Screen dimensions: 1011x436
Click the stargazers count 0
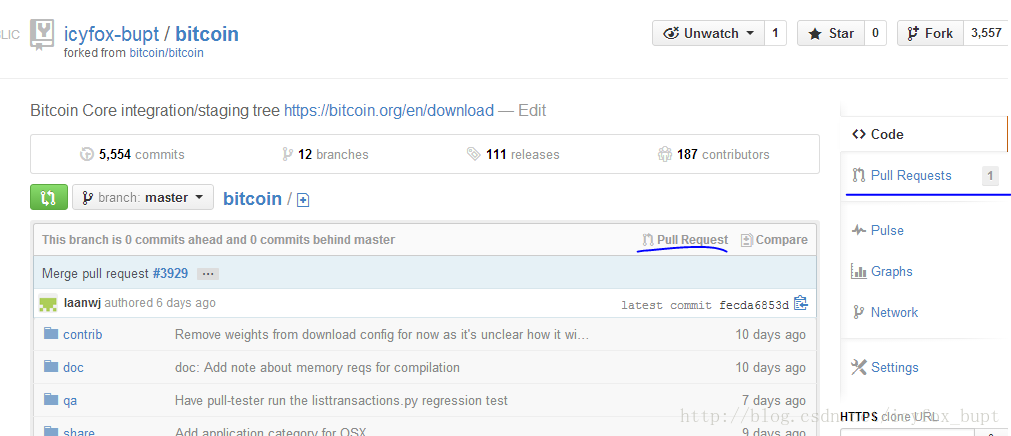click(875, 34)
